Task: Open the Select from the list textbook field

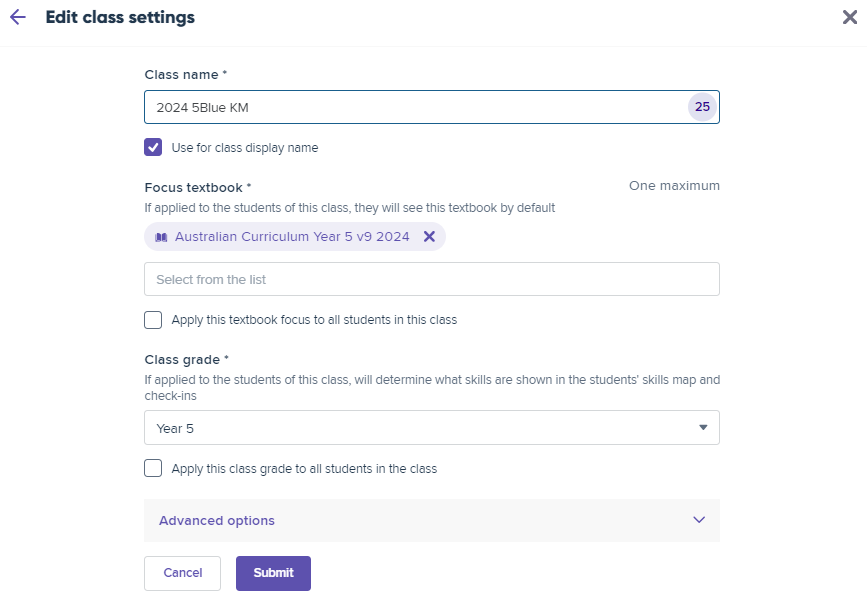Action: pos(432,279)
